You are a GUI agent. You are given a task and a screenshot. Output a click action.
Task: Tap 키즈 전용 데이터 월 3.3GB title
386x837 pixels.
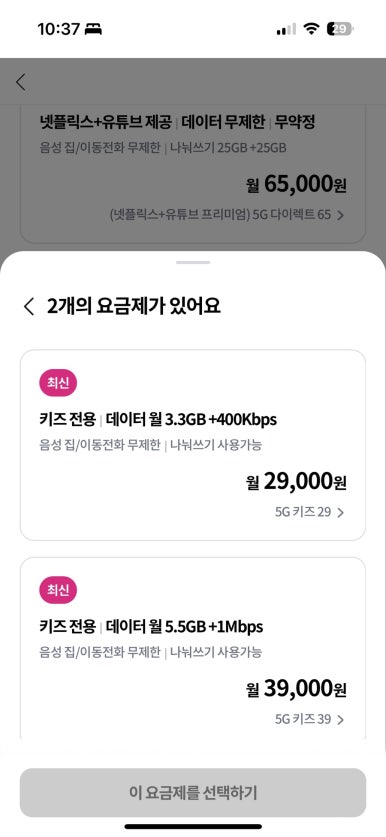click(x=158, y=420)
